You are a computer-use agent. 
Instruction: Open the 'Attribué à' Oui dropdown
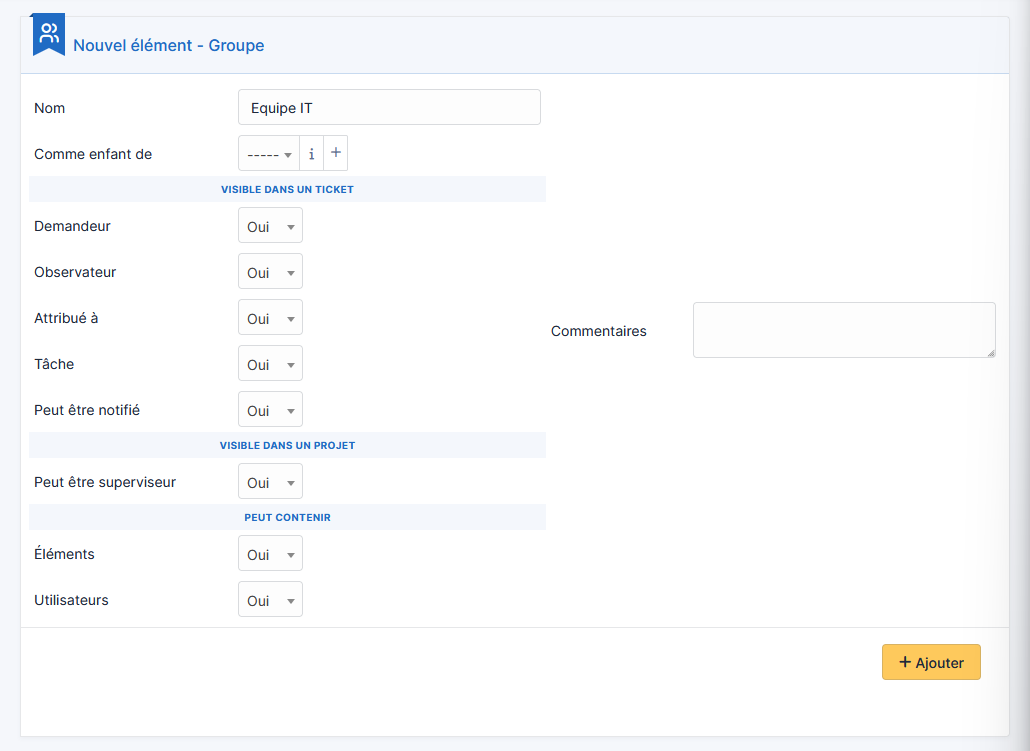(x=271, y=318)
